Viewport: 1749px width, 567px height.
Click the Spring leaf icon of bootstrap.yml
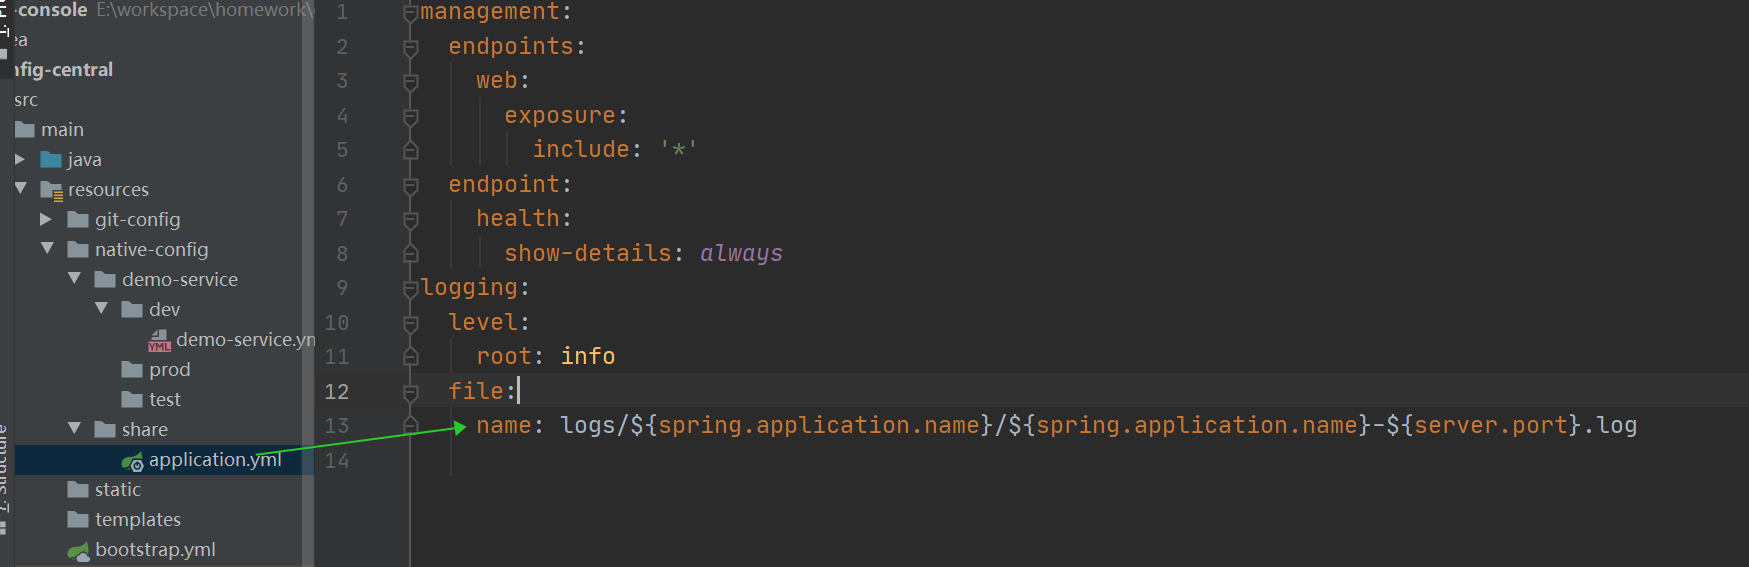78,551
